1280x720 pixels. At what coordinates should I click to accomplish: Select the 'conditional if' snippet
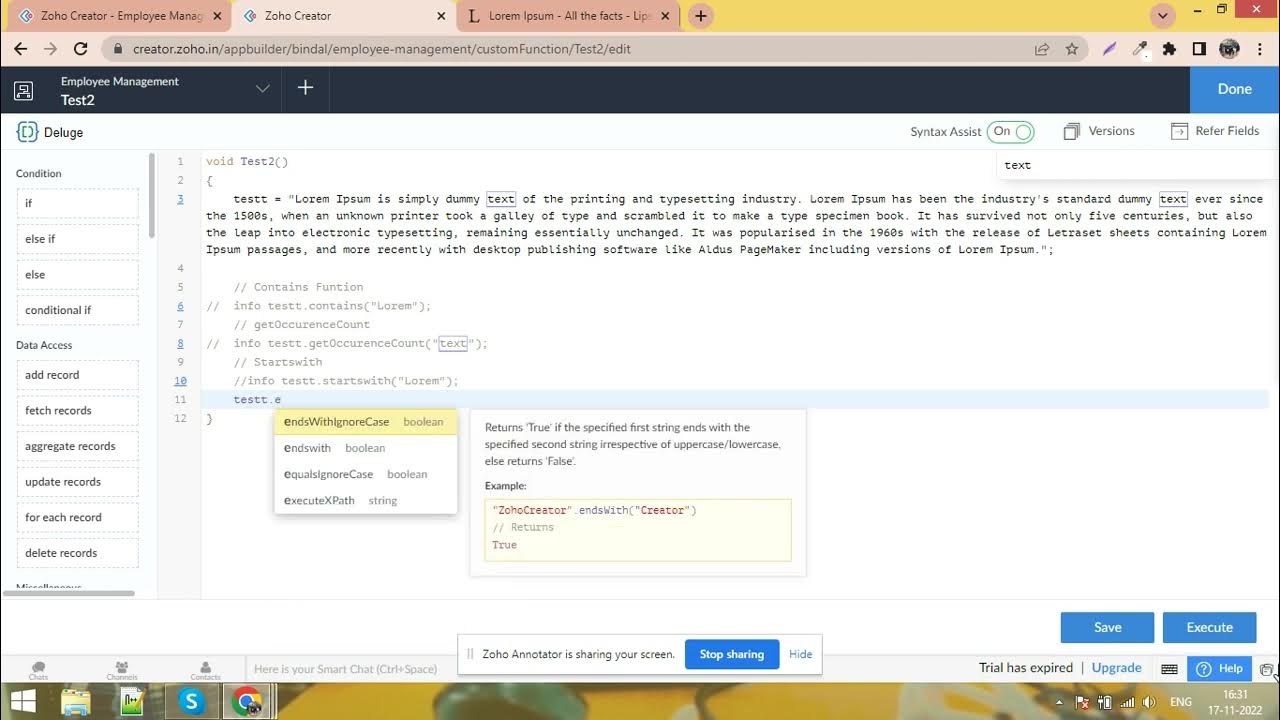tap(77, 310)
